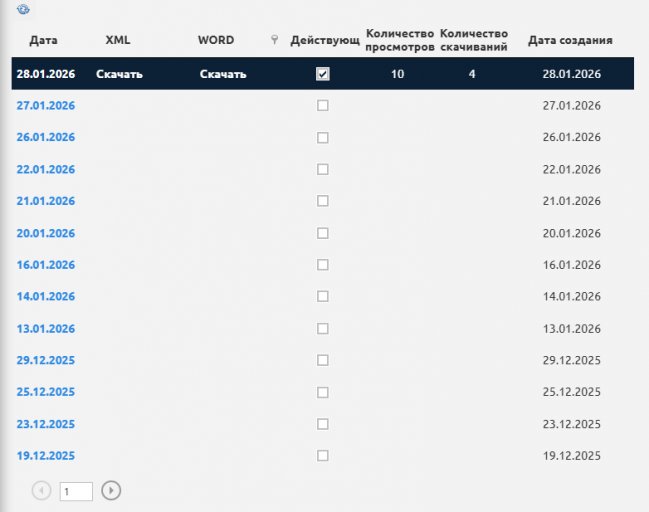Open the 23.12.2025 date link
Viewport: 649px width, 512px height.
point(46,424)
